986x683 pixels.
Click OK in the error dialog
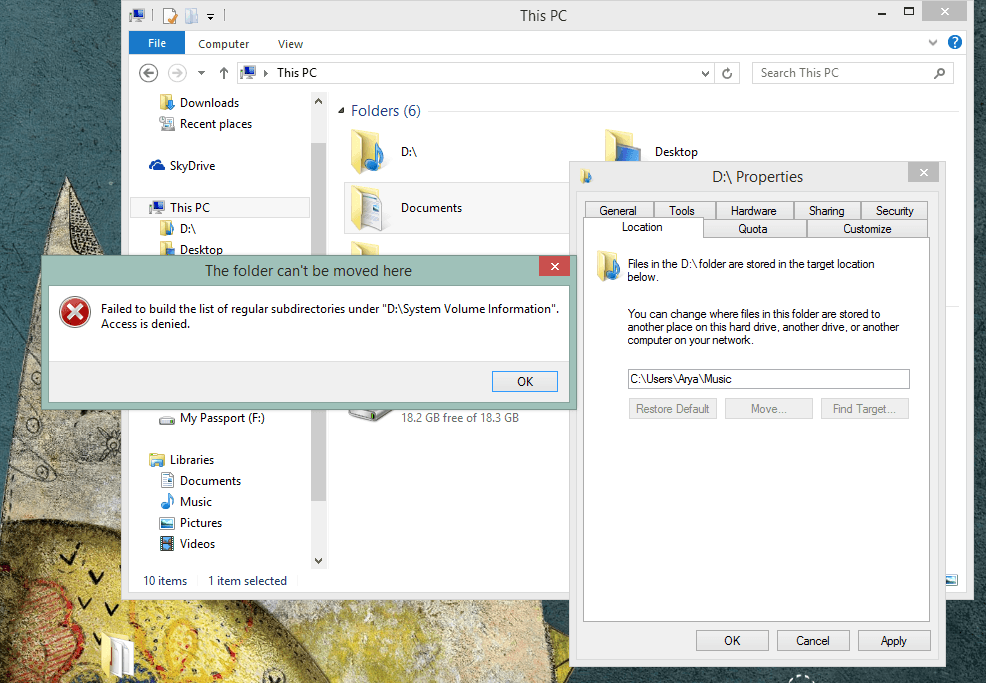[x=524, y=381]
